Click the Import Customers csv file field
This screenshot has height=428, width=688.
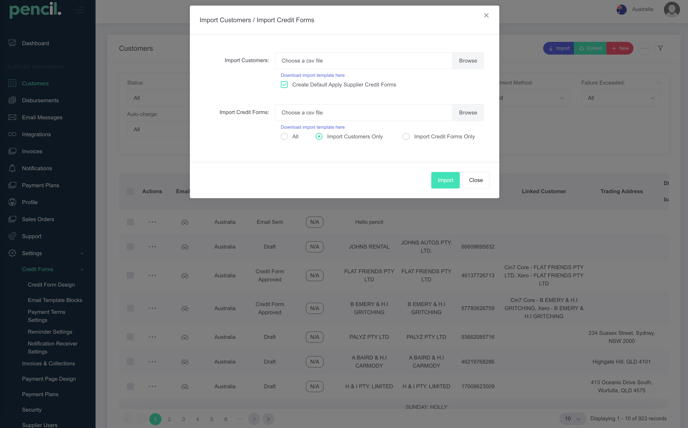pos(364,61)
